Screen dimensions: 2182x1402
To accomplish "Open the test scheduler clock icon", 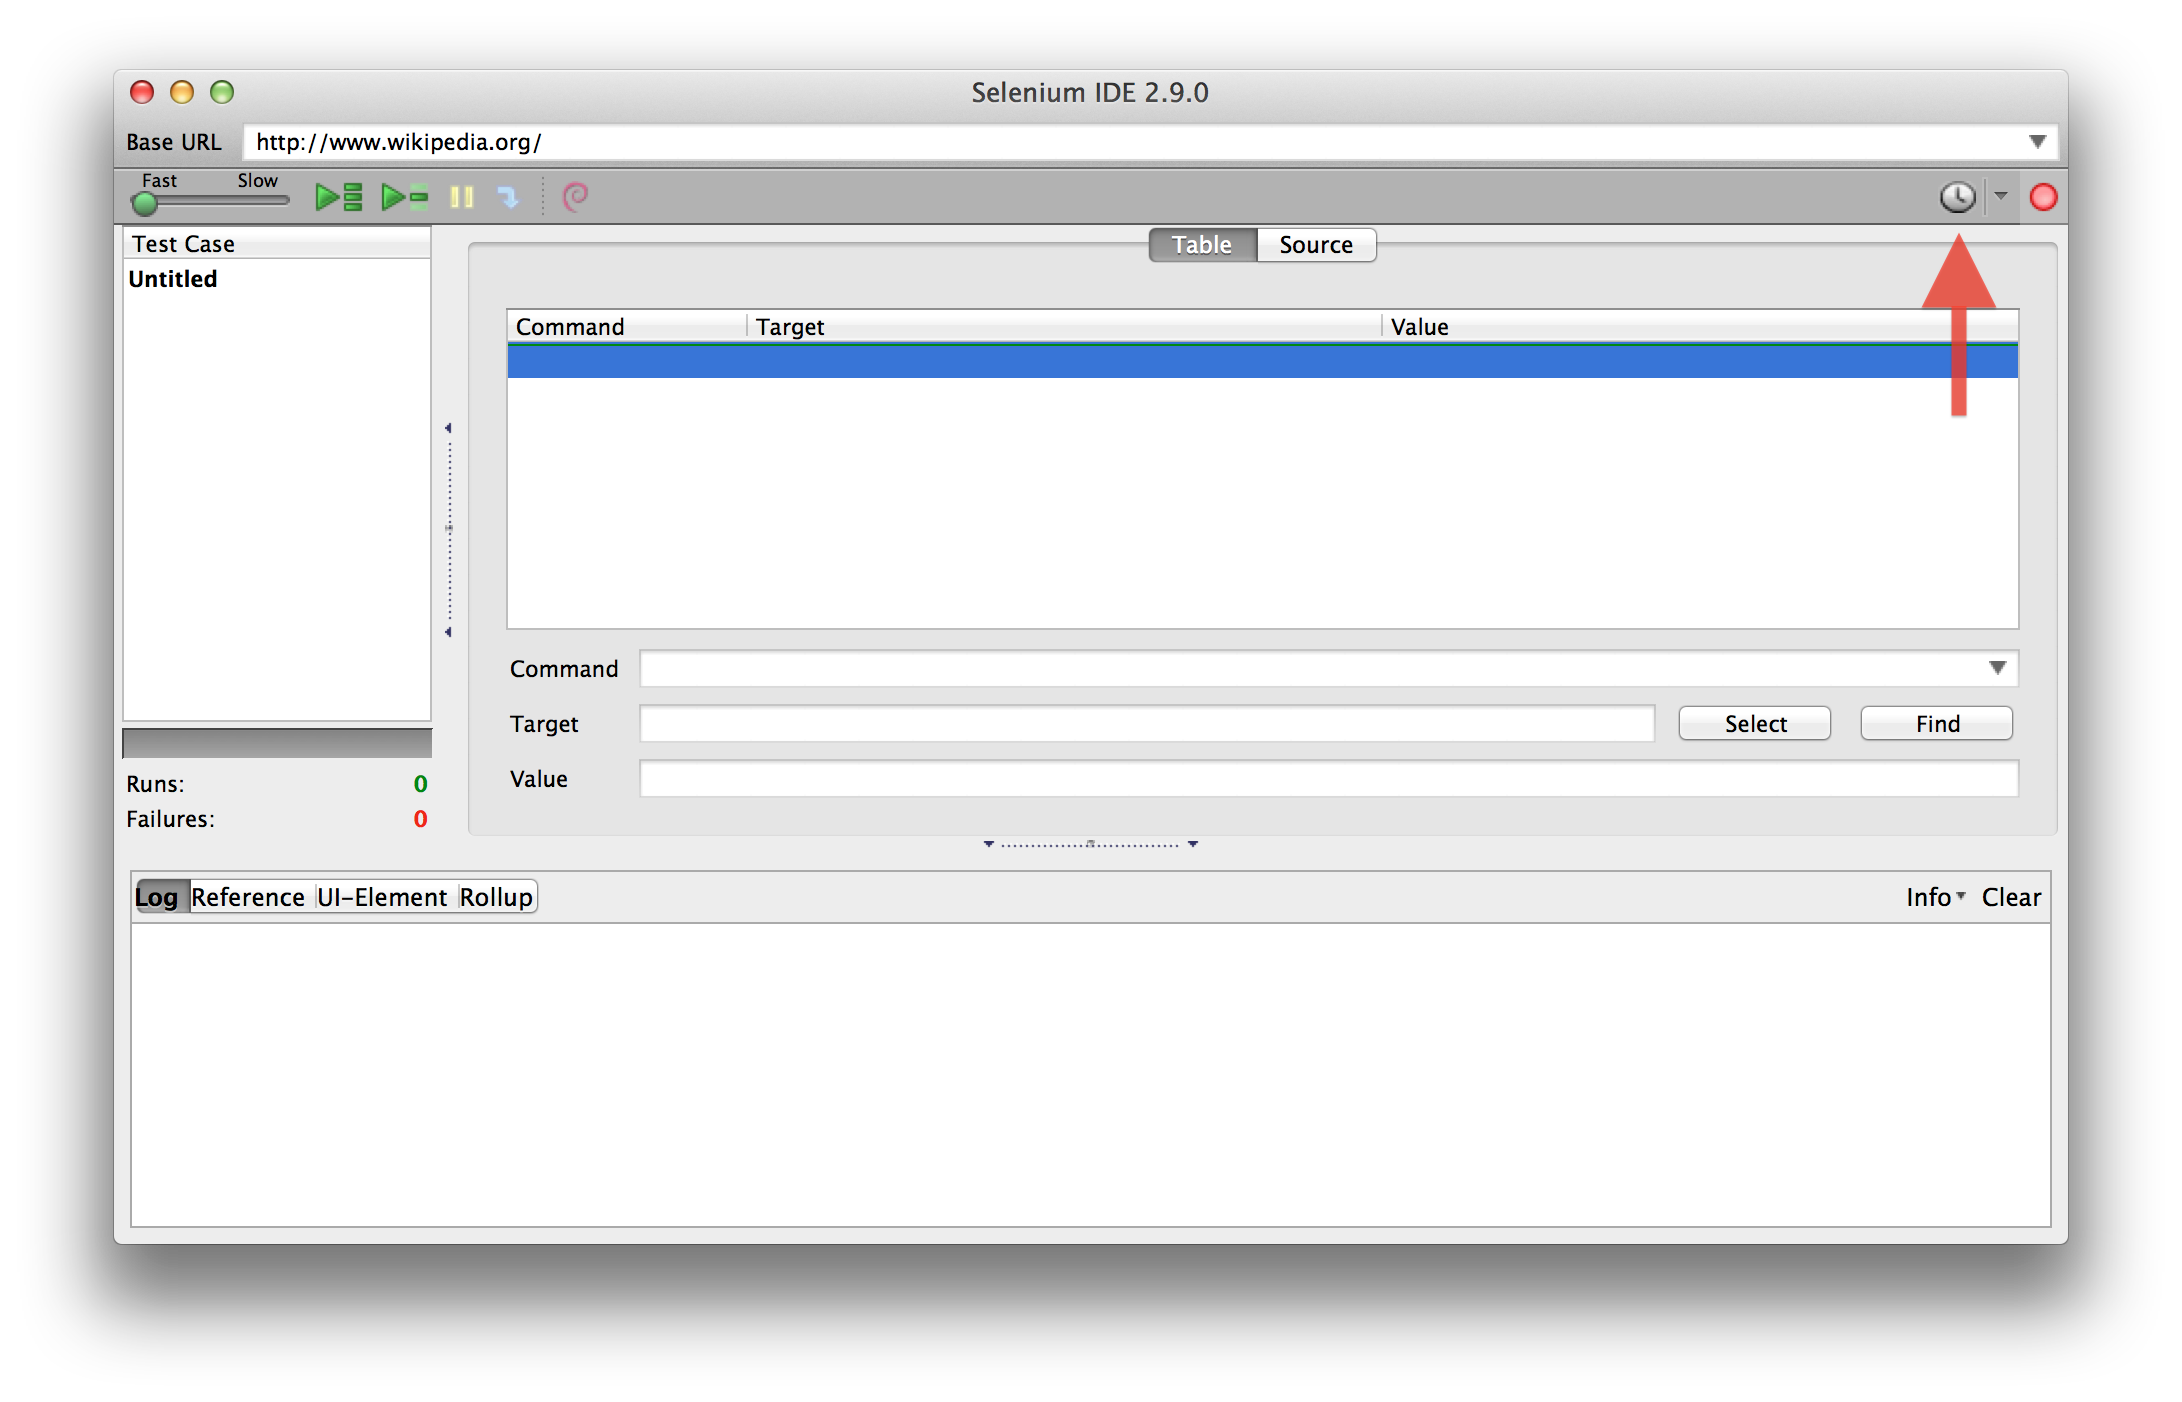I will click(1957, 197).
